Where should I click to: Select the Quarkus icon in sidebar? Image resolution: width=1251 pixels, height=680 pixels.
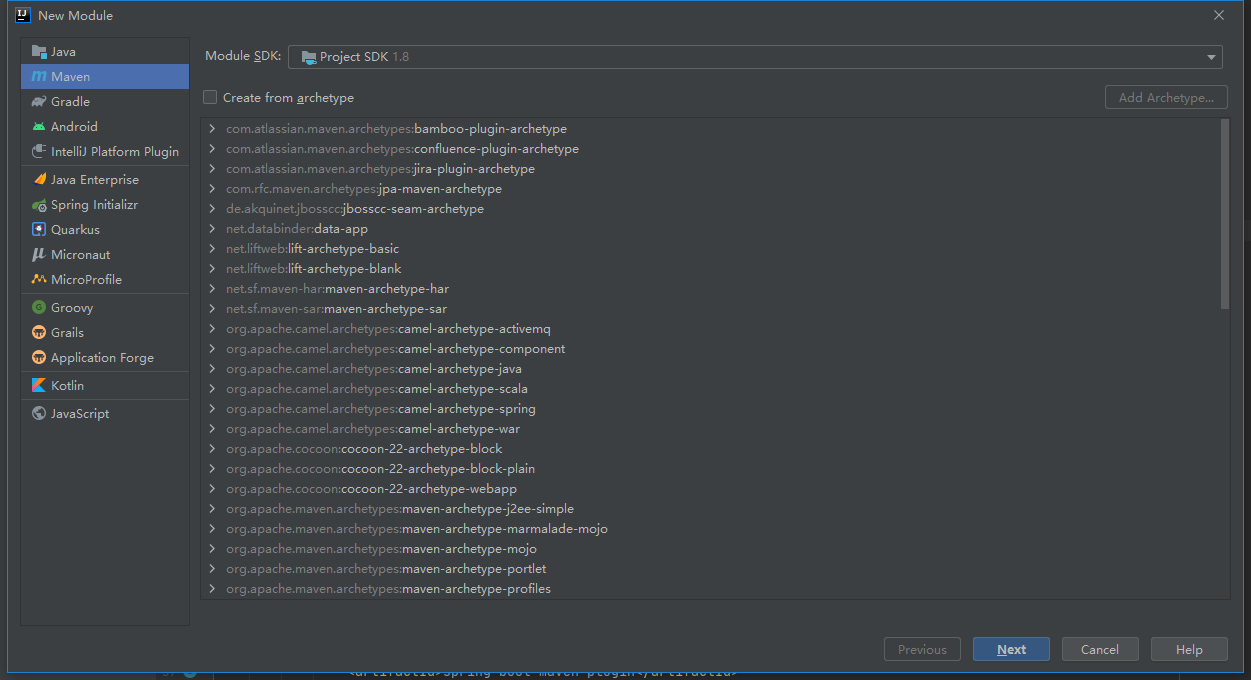(39, 230)
